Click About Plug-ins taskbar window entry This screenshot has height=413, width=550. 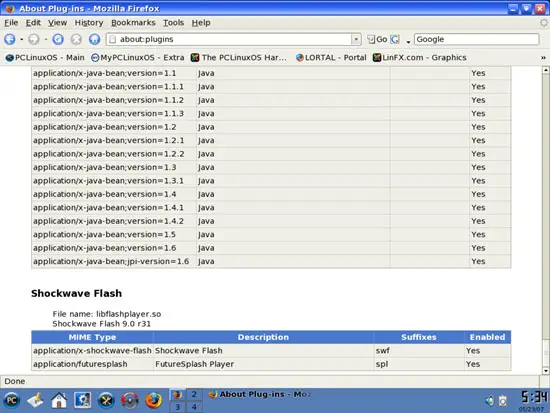[260, 394]
